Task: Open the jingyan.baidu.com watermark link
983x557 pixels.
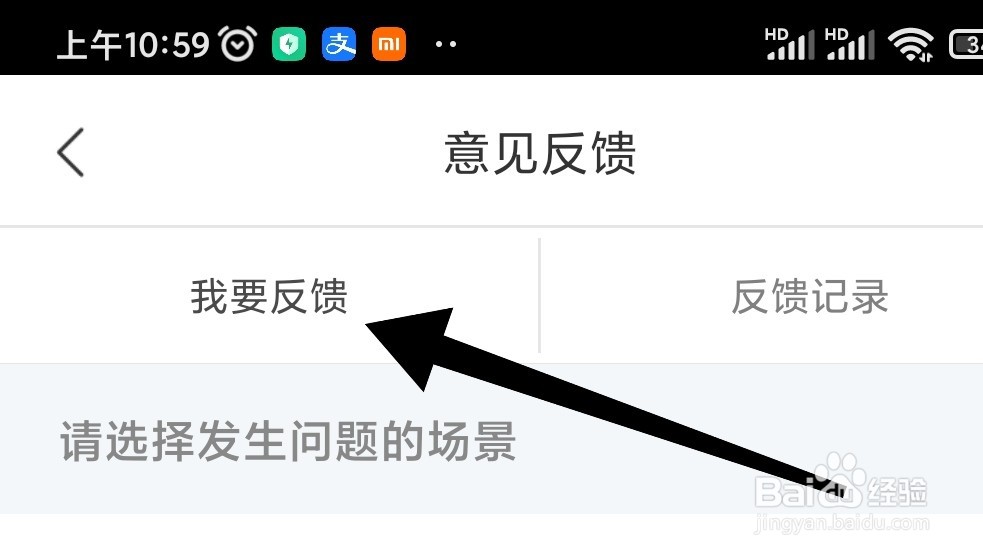Action: pos(842,523)
